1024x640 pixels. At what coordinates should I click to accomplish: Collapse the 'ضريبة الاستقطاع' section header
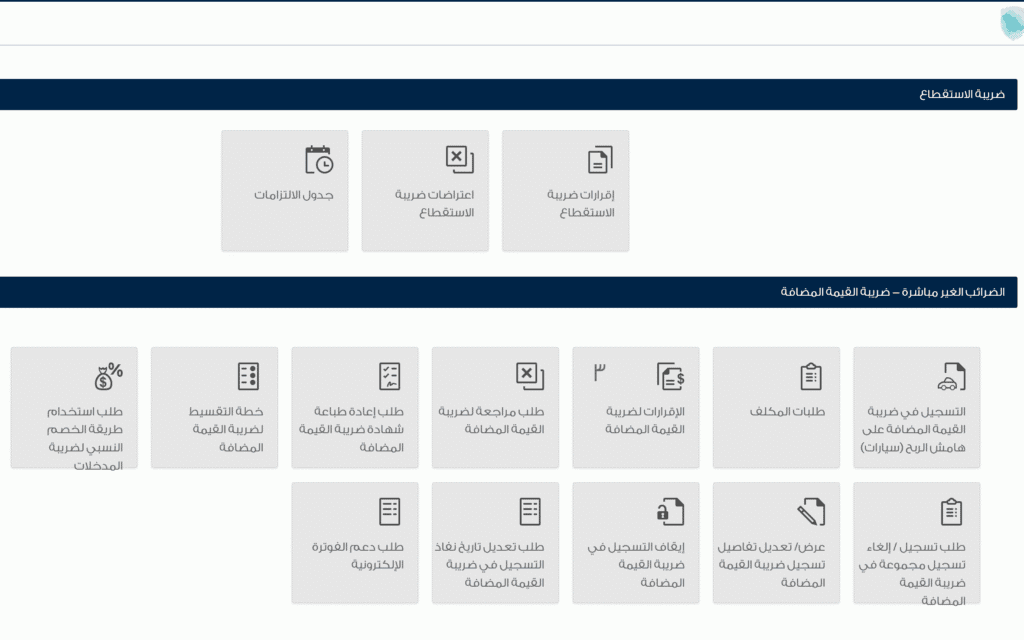(508, 95)
